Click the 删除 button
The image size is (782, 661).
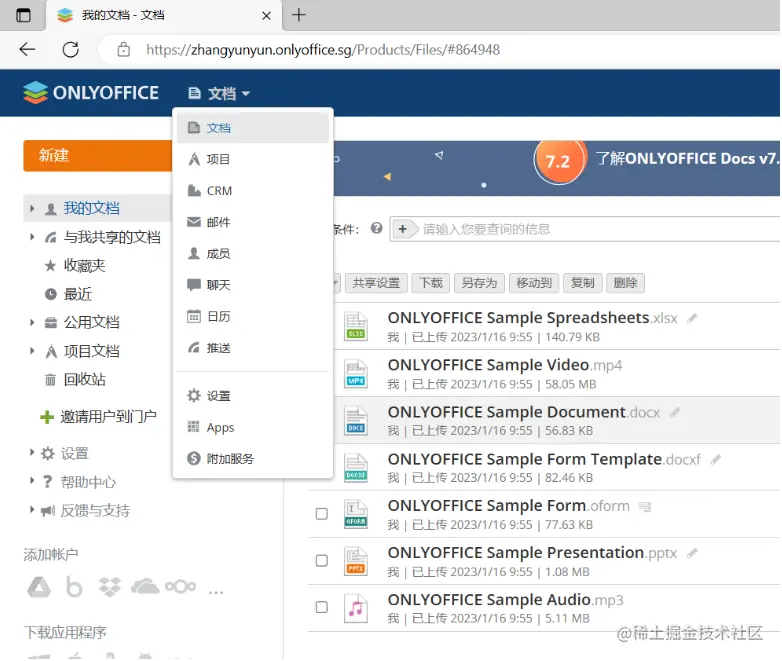point(625,283)
